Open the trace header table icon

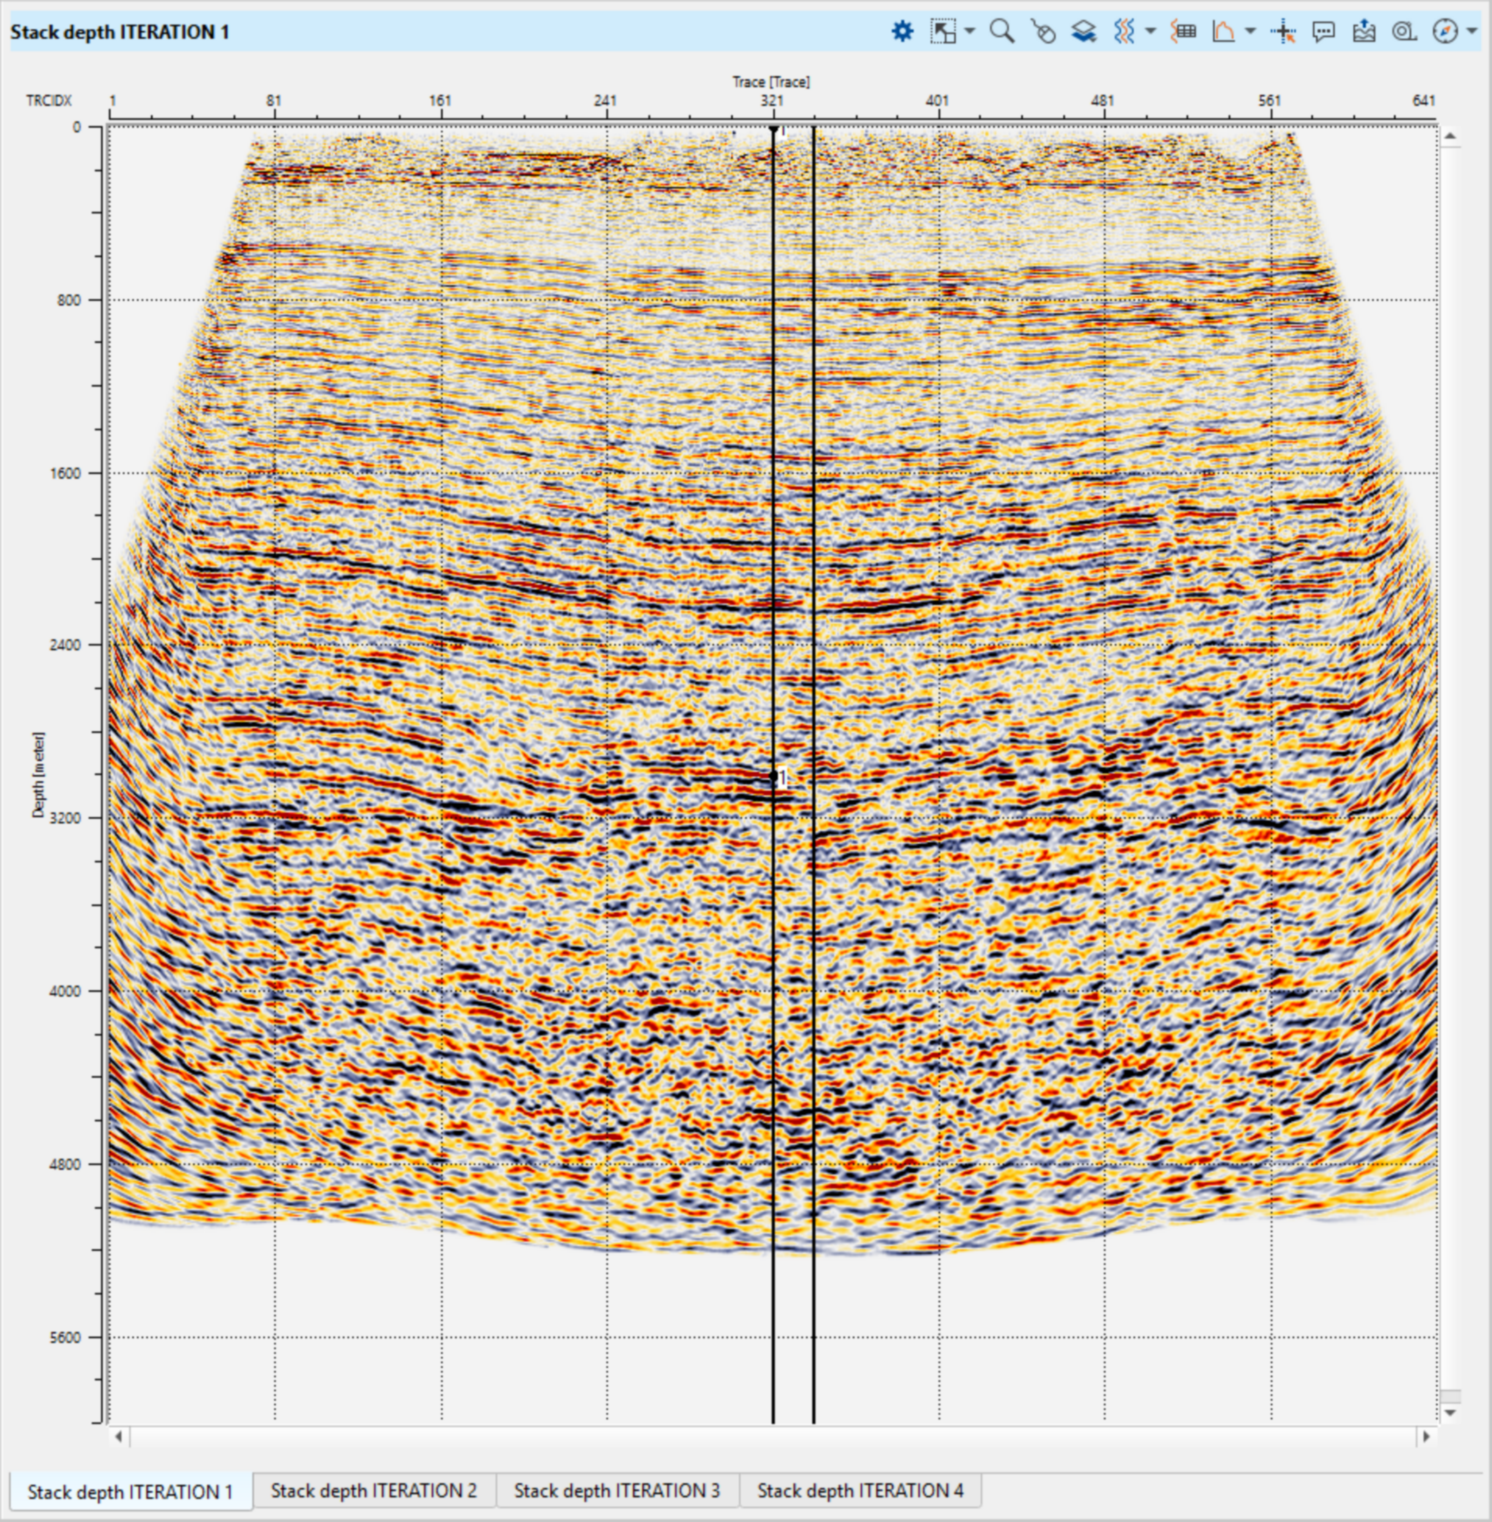point(1184,32)
